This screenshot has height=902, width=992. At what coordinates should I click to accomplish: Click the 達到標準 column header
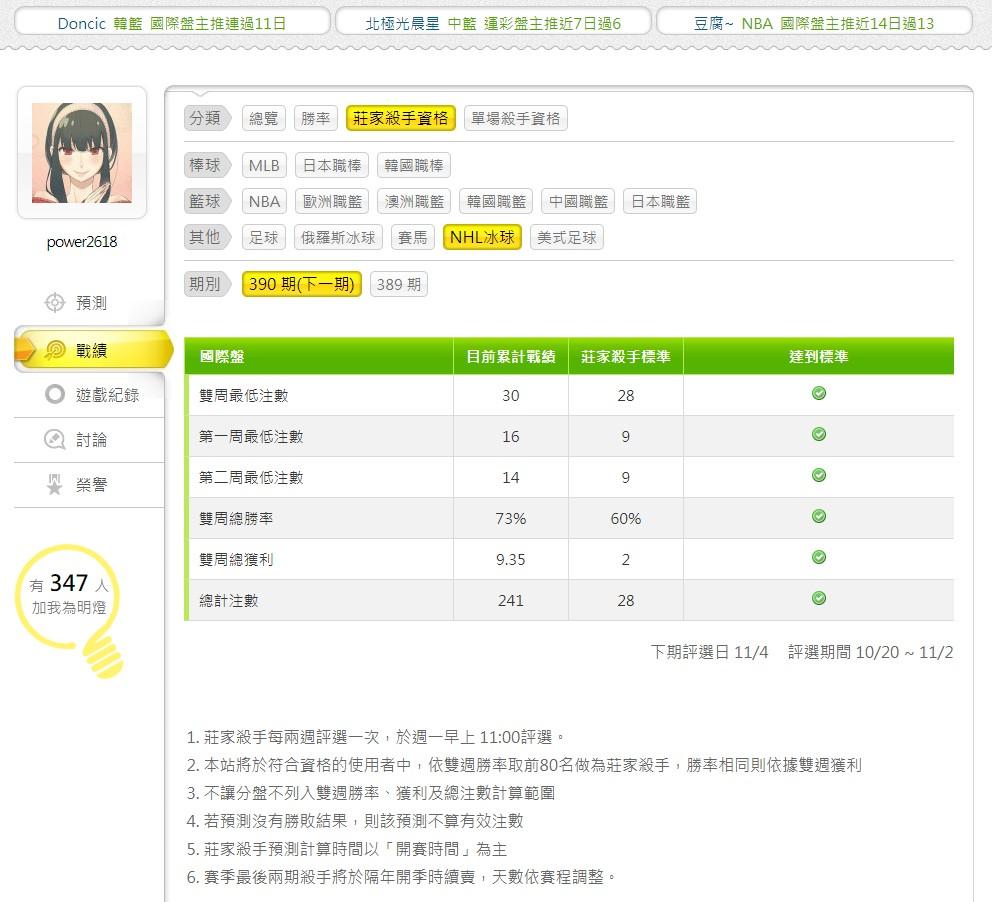click(x=819, y=356)
